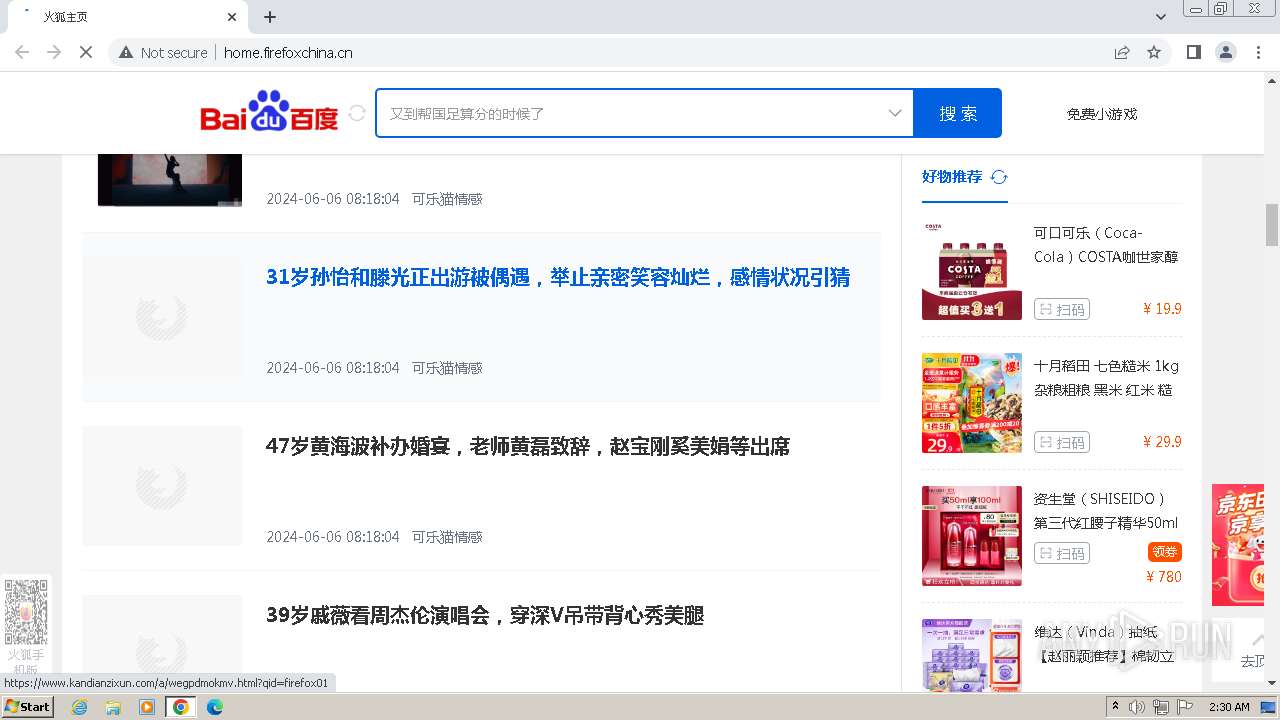Click the Action Center flag tray icon
This screenshot has height=720, width=1280.
click(1185, 707)
